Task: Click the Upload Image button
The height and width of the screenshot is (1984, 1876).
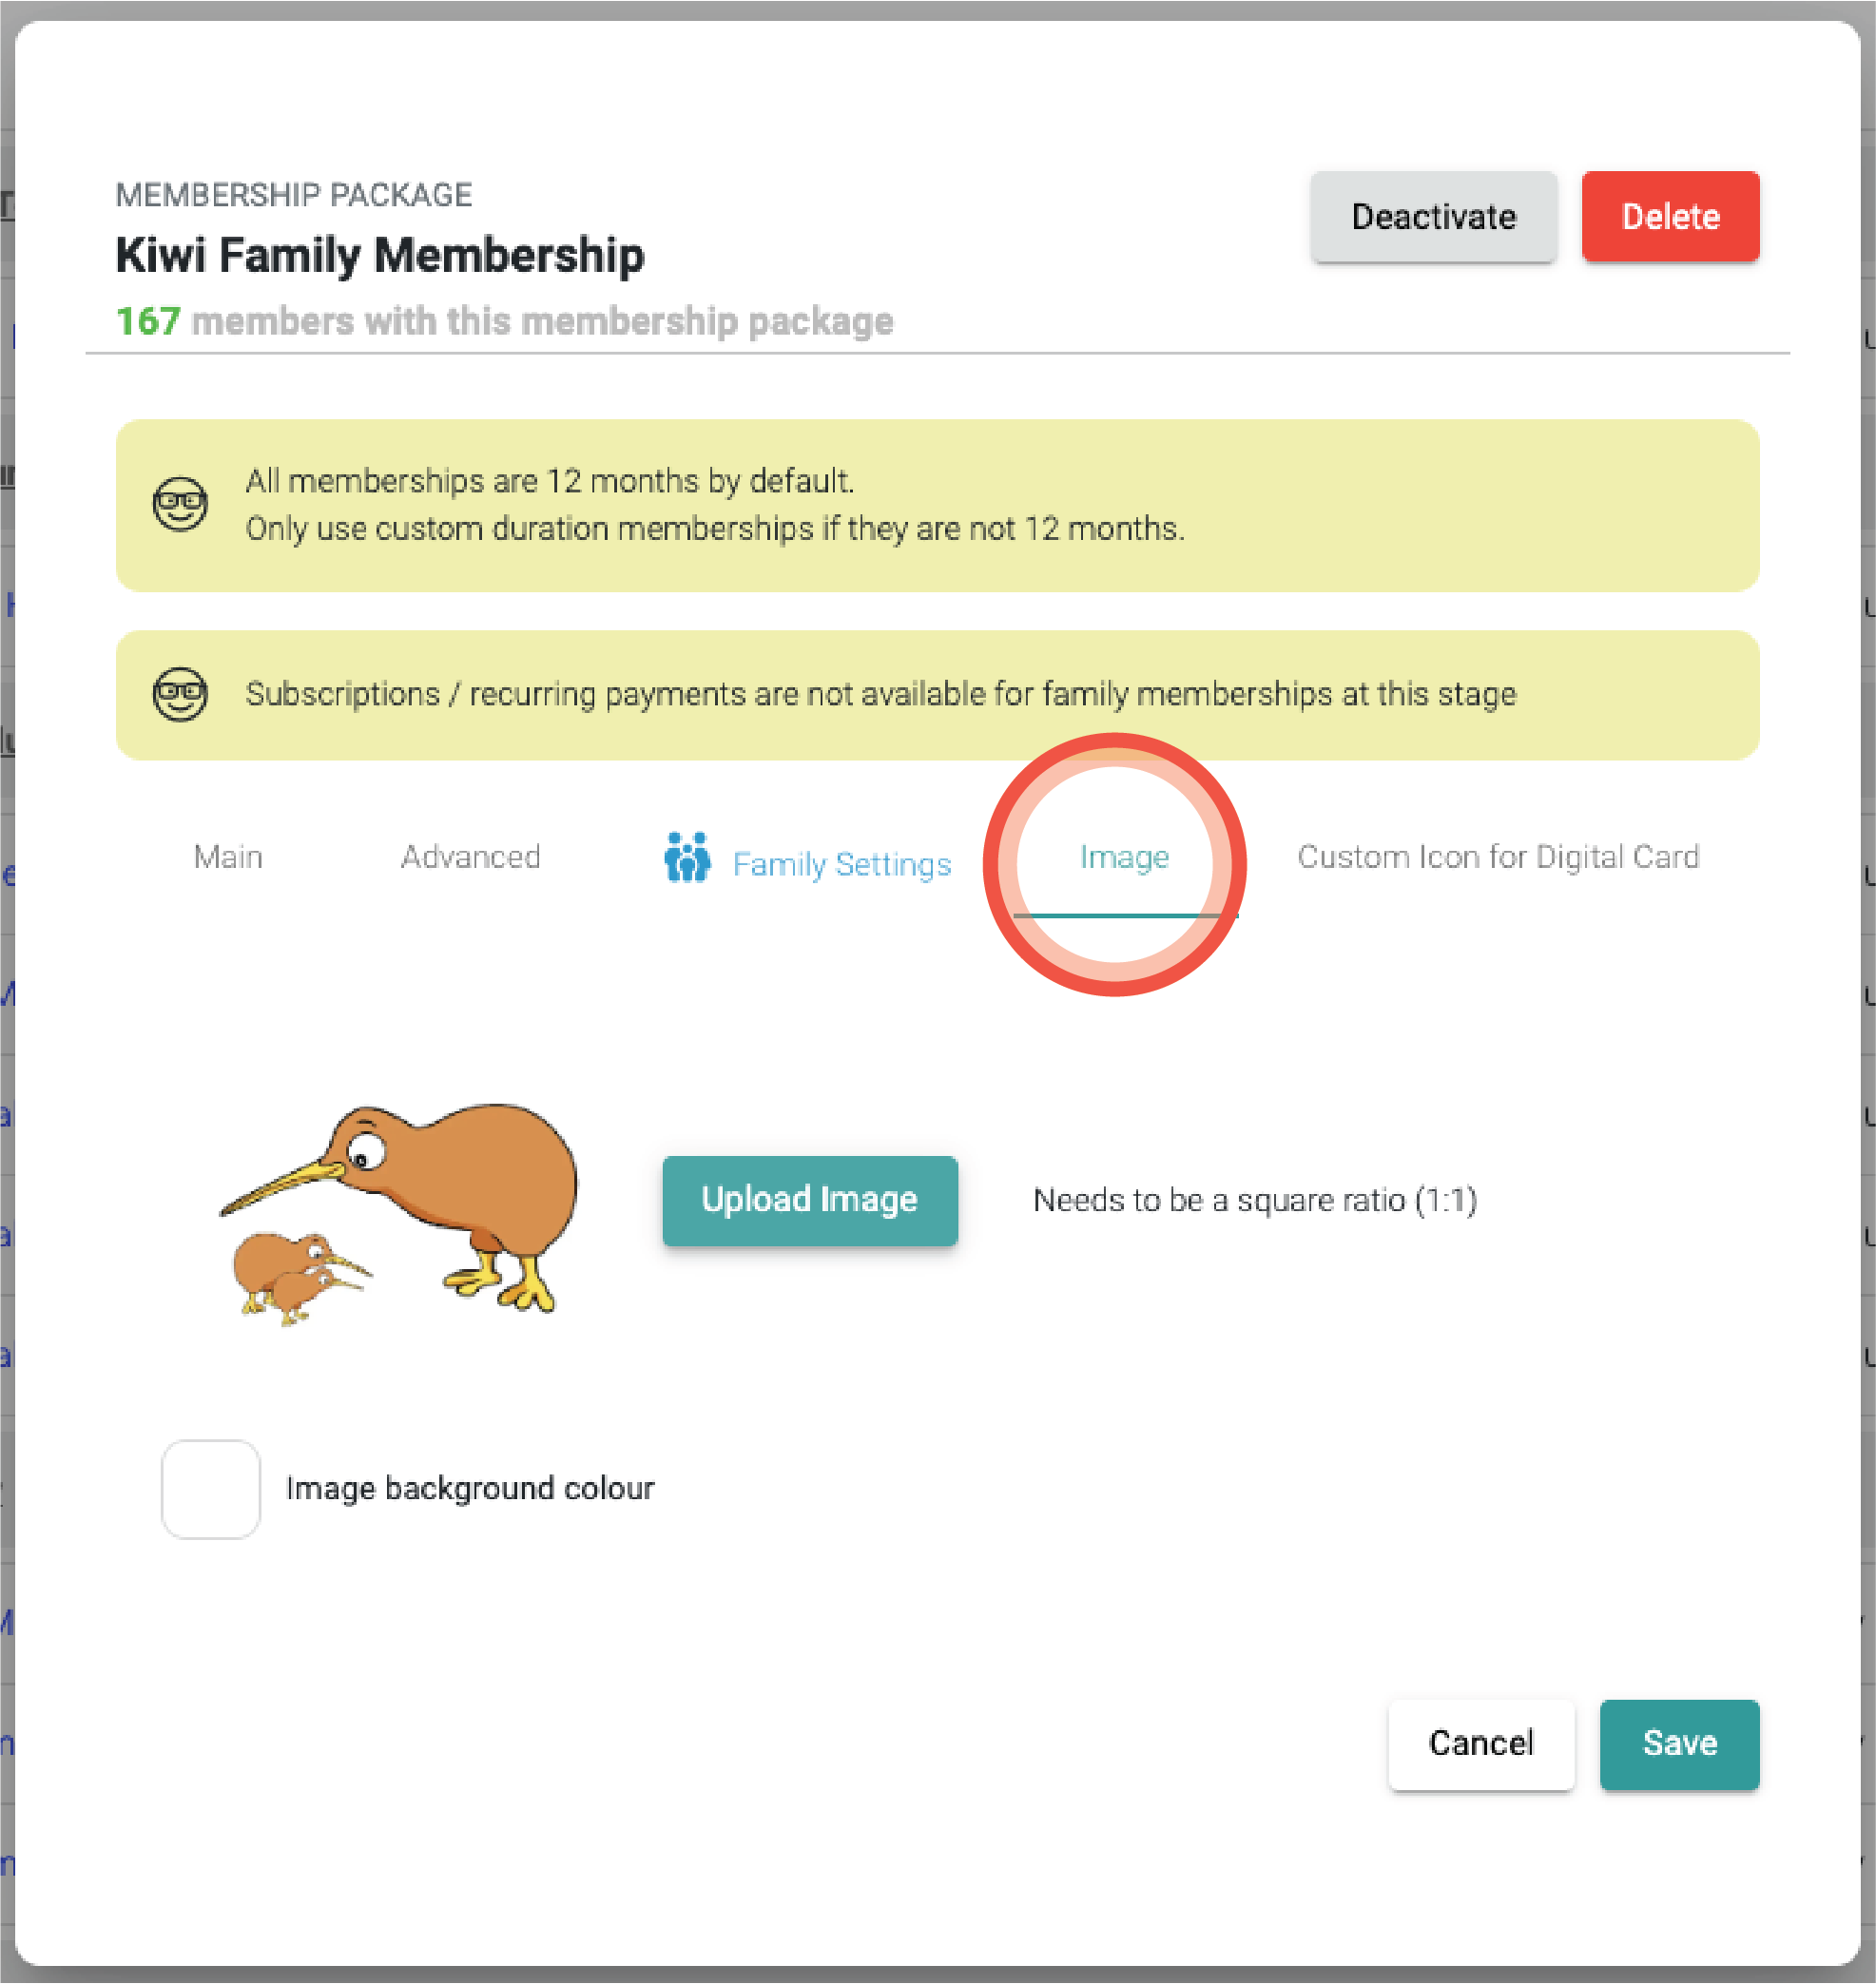Action: pyautogui.click(x=809, y=1200)
